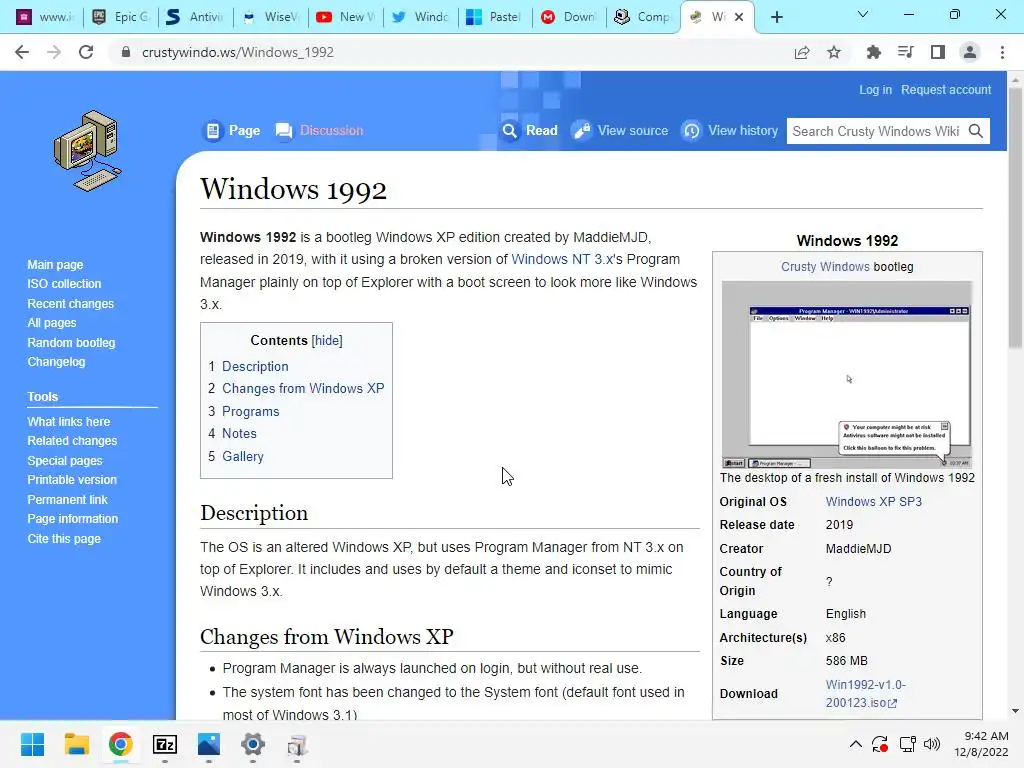Viewport: 1024px width, 768px height.
Task: Close the active Wi browser tab
Action: point(739,17)
